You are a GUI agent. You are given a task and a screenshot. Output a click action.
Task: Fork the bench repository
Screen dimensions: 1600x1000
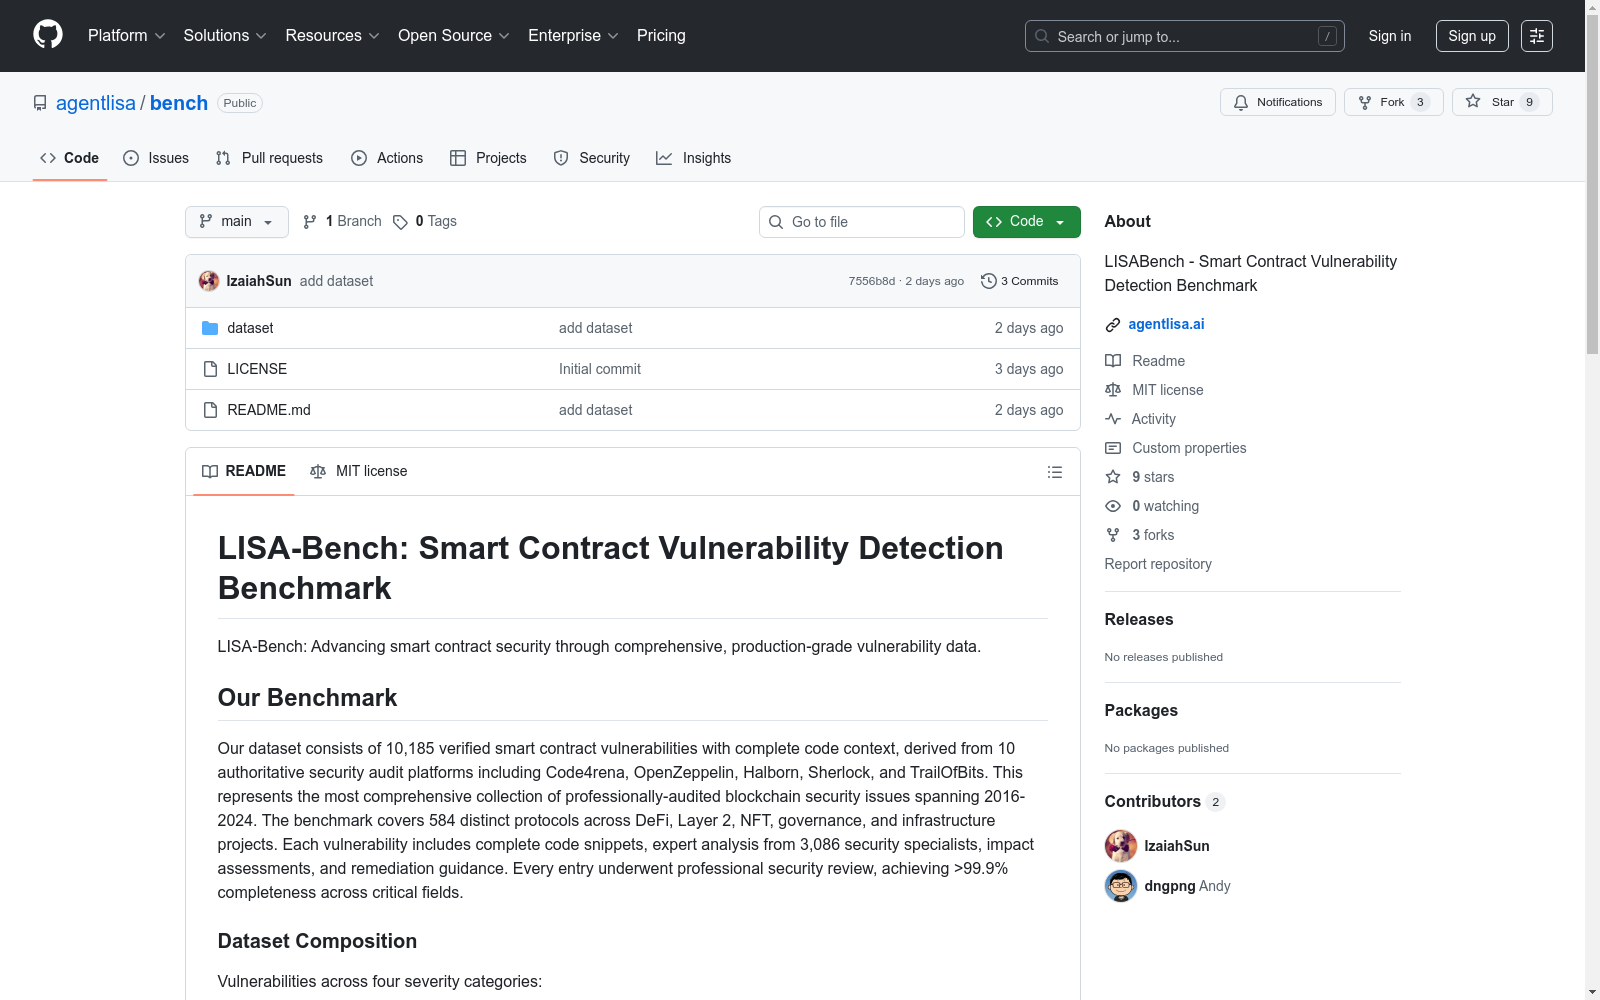(x=1394, y=102)
